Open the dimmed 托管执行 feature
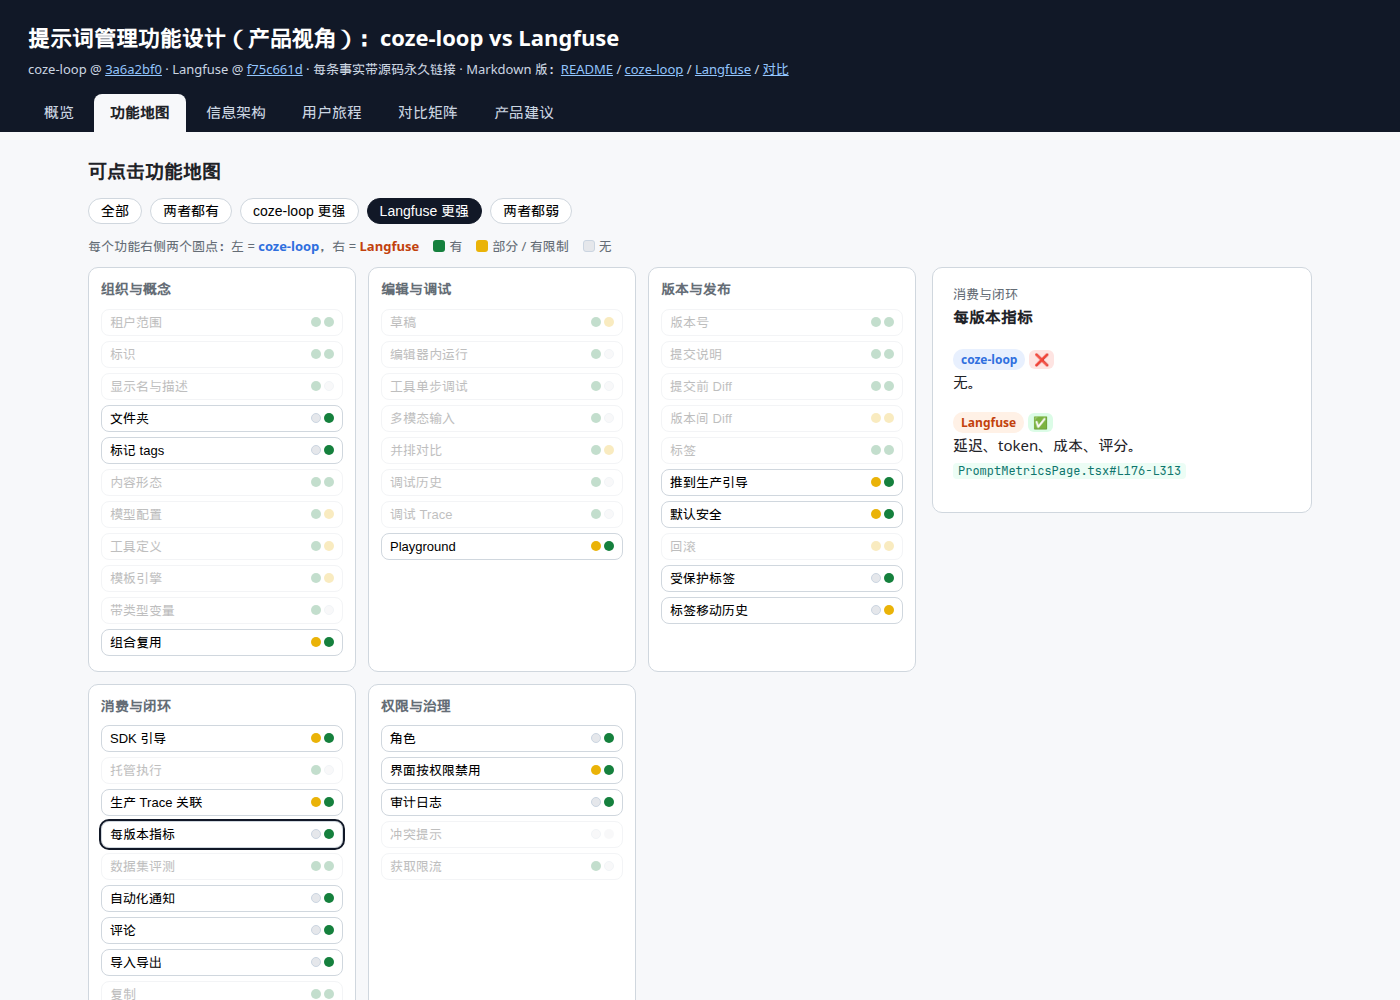This screenshot has height=1000, width=1400. [222, 770]
